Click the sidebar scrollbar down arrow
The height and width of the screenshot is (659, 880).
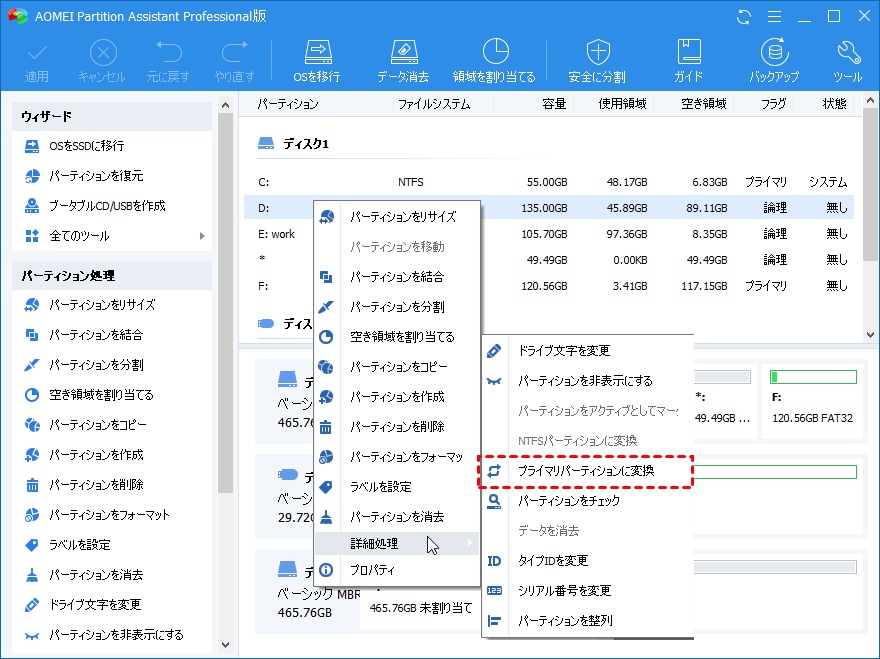225,645
